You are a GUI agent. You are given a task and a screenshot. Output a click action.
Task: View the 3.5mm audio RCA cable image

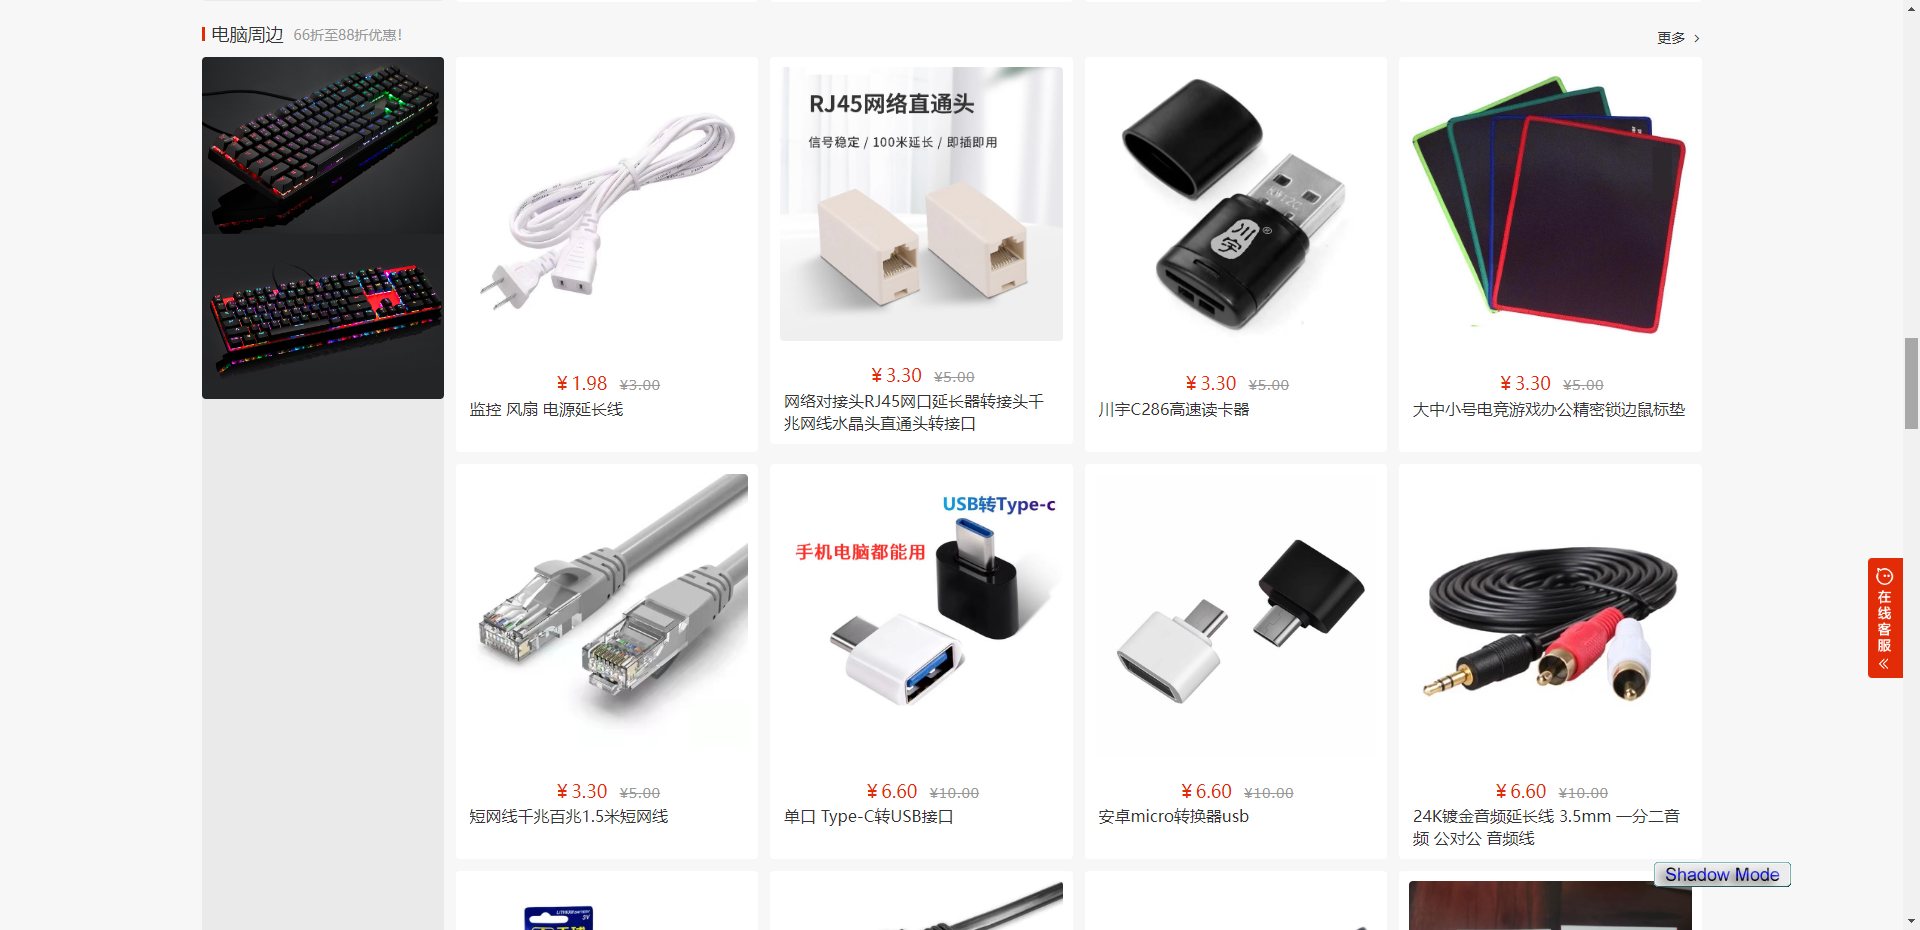[1550, 615]
